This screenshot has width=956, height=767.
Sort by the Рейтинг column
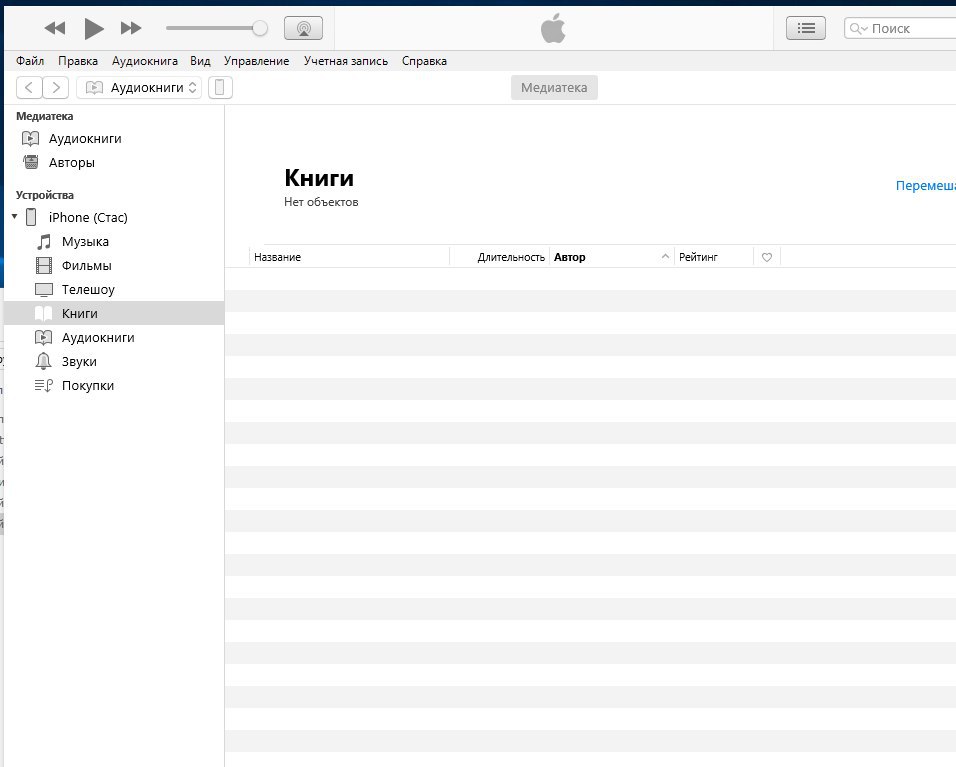coord(713,257)
